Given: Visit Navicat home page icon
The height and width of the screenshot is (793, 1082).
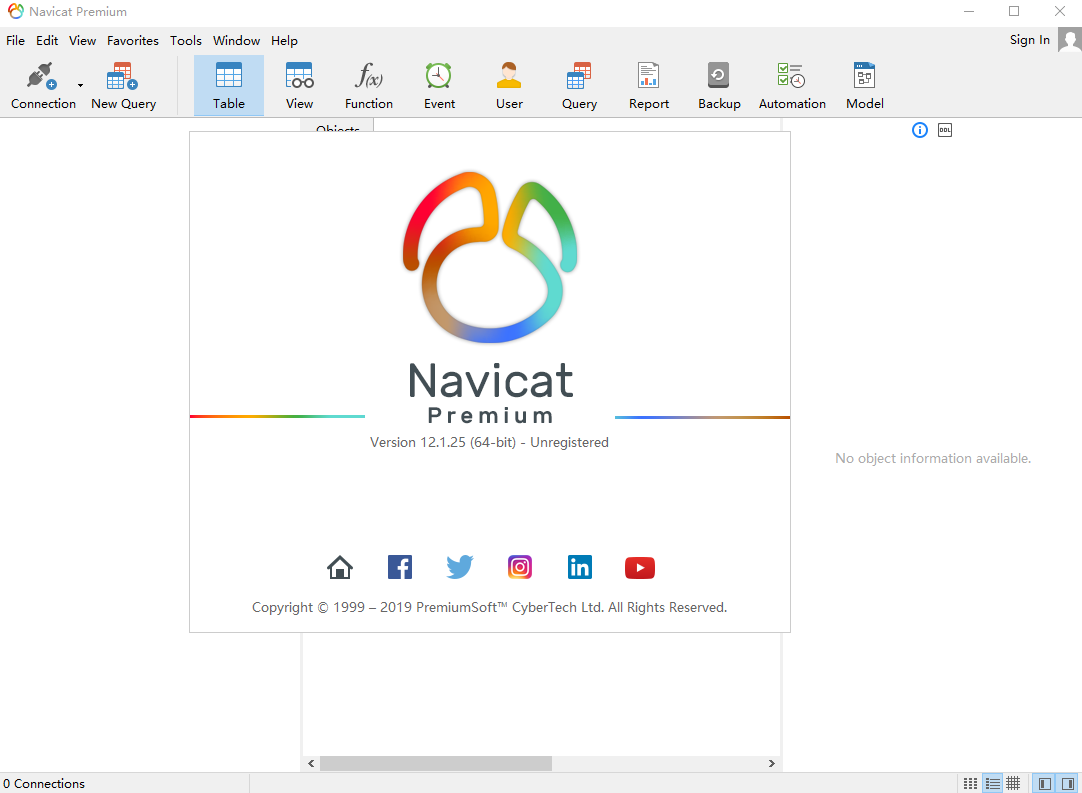Looking at the screenshot, I should pyautogui.click(x=340, y=567).
